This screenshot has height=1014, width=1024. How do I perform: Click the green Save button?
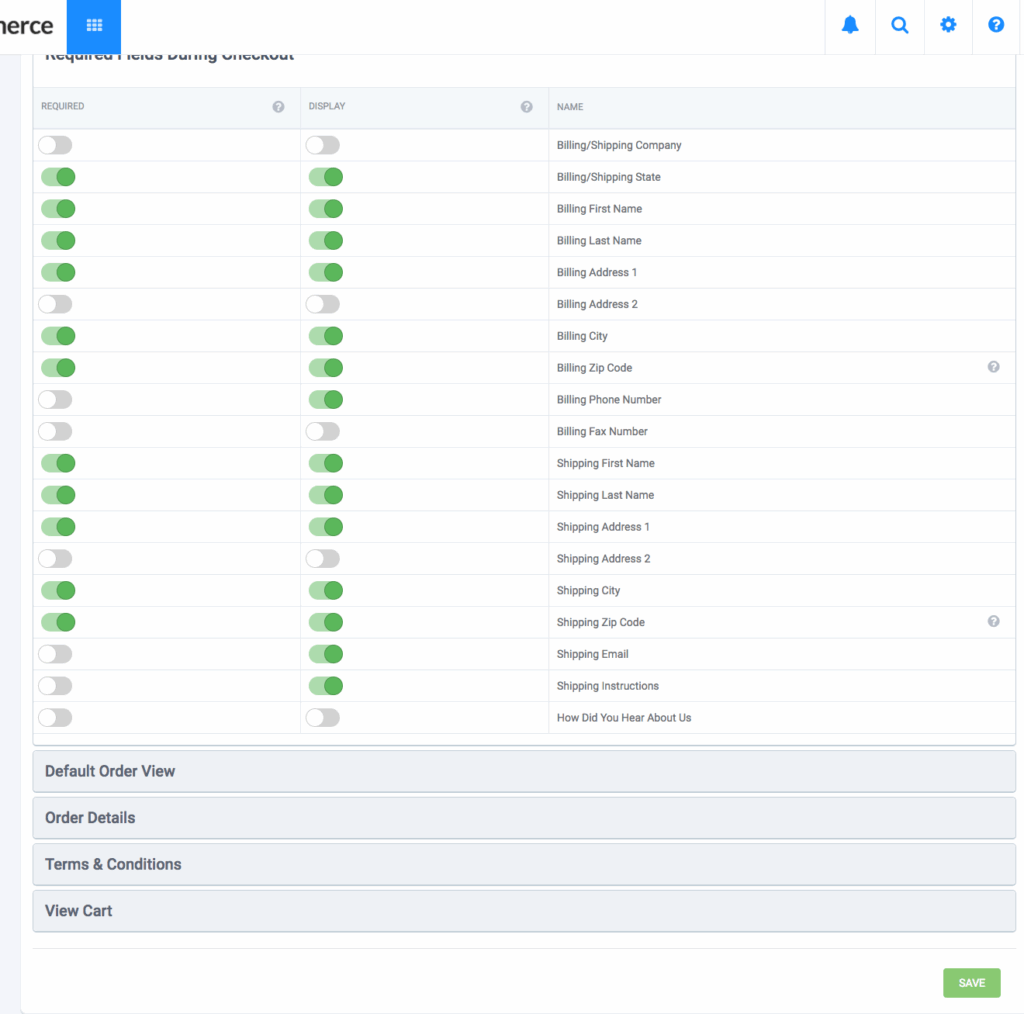971,983
